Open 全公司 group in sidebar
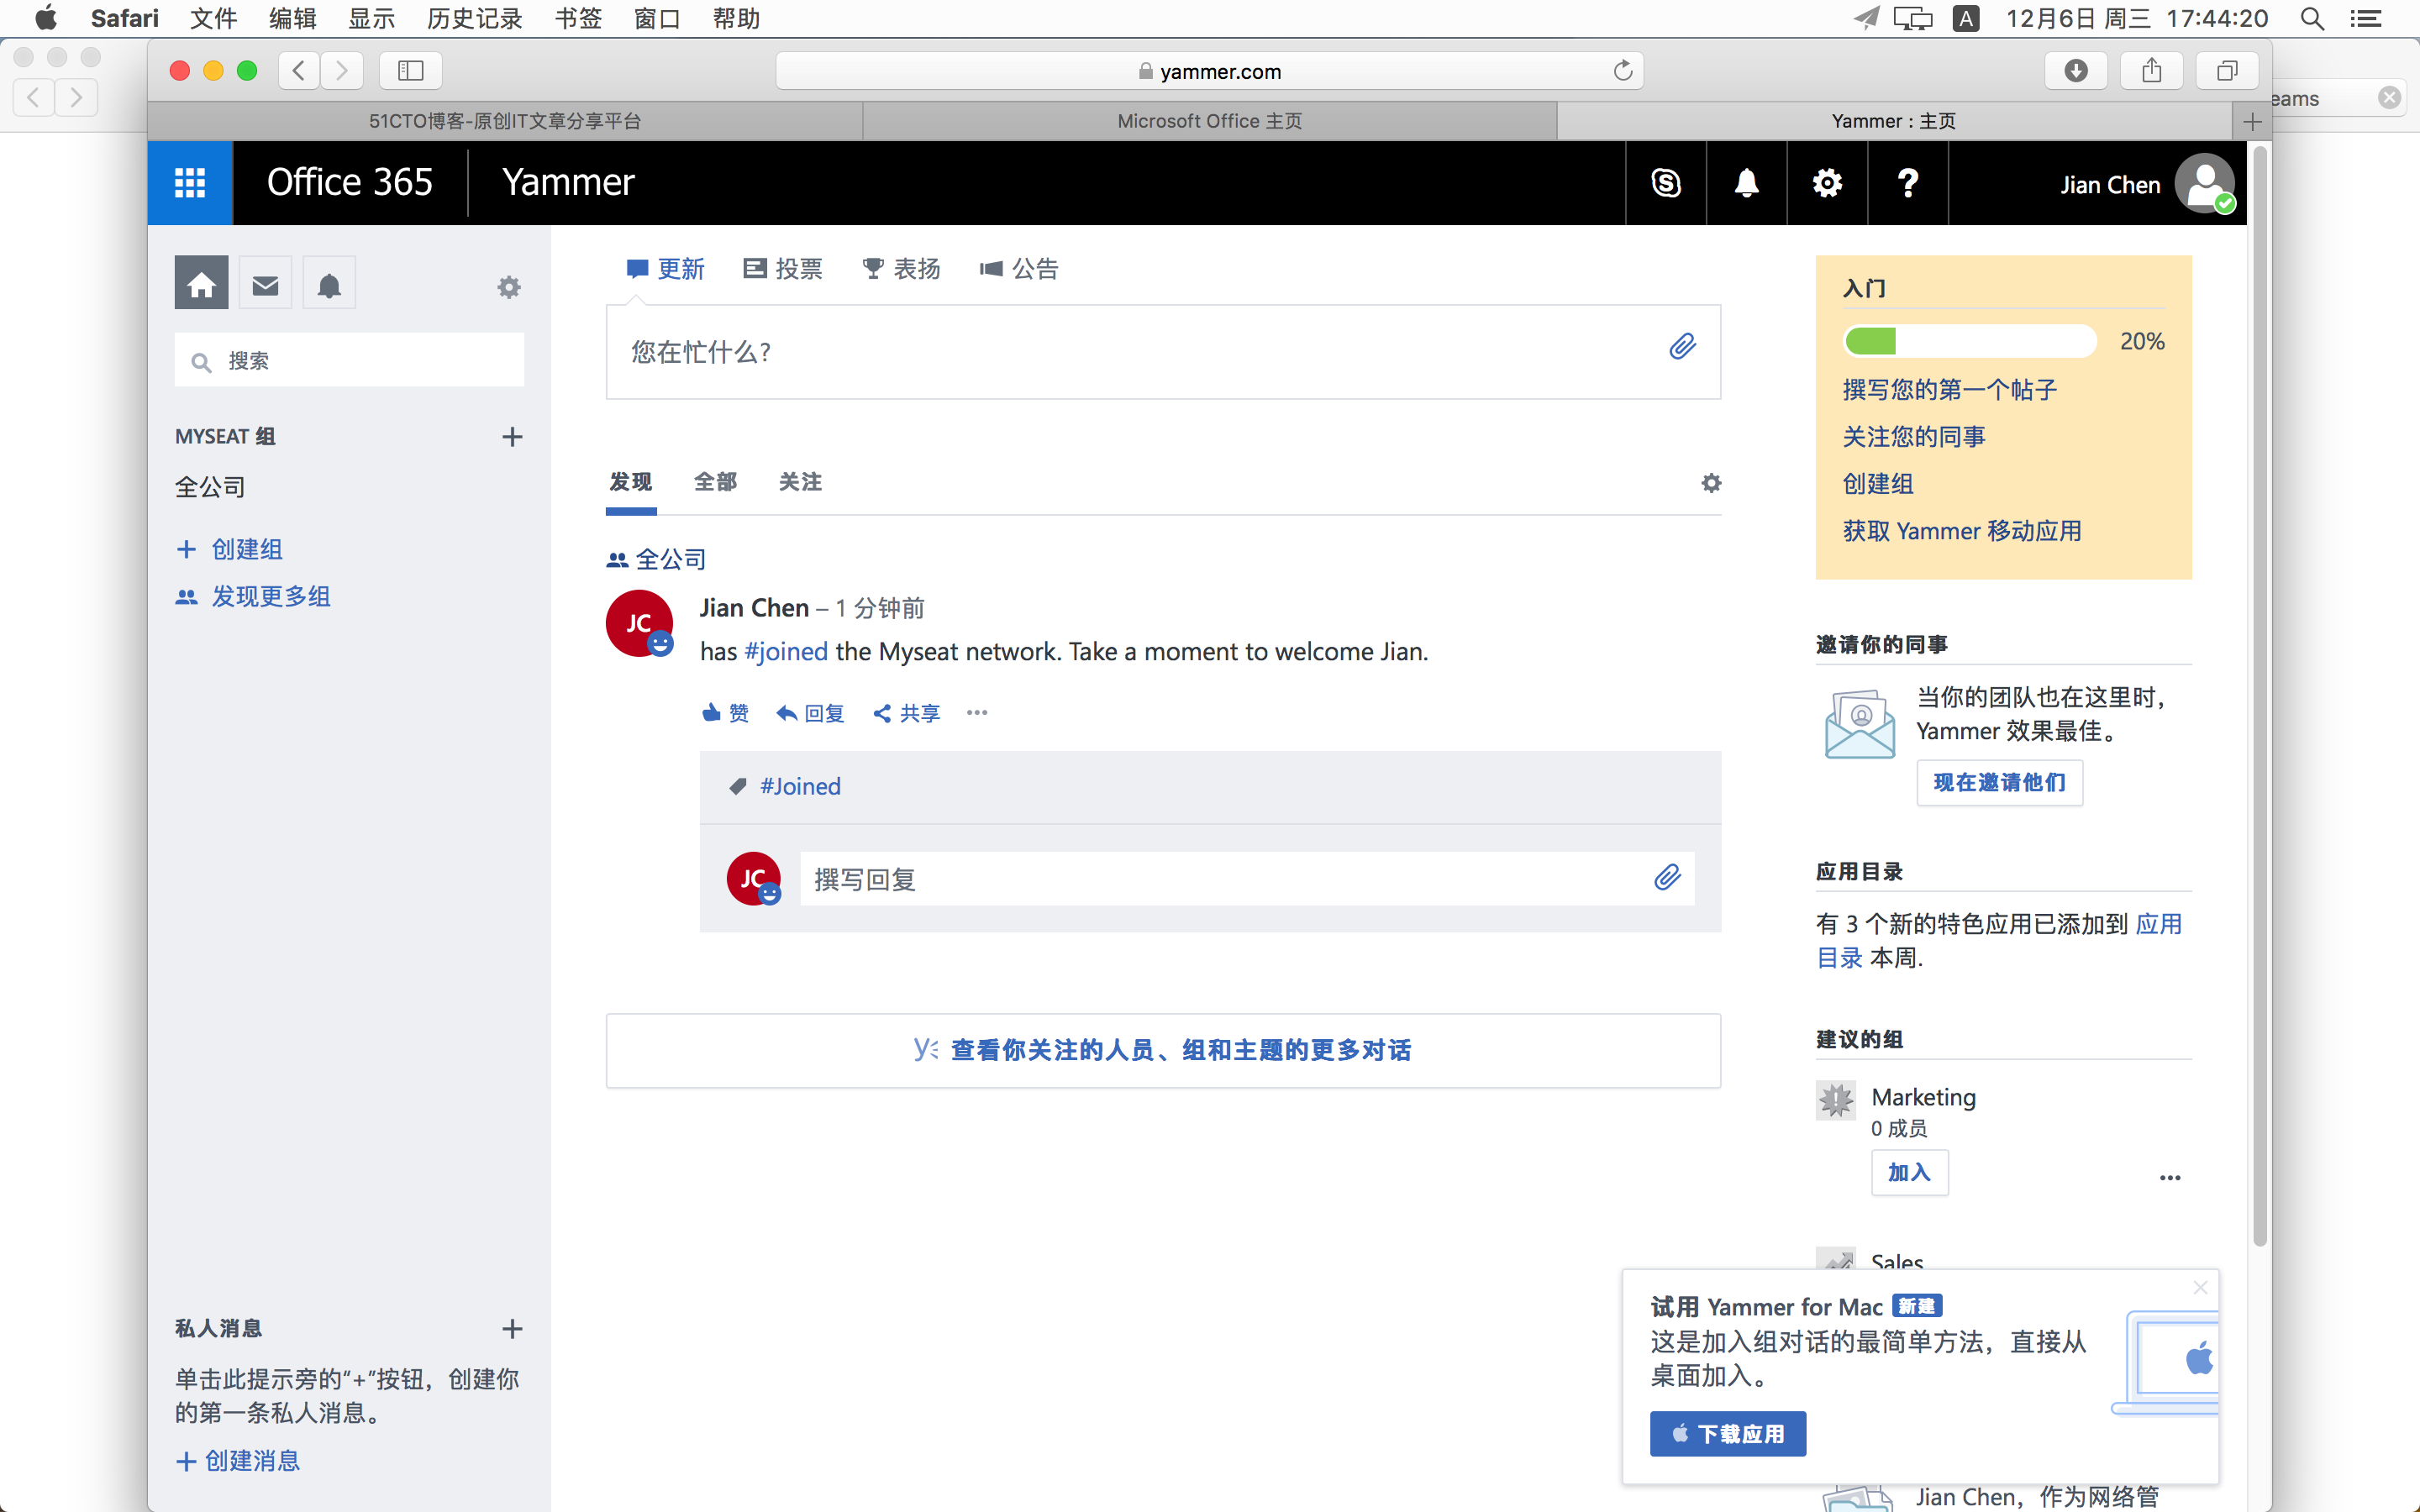The image size is (2420, 1512). (210, 487)
